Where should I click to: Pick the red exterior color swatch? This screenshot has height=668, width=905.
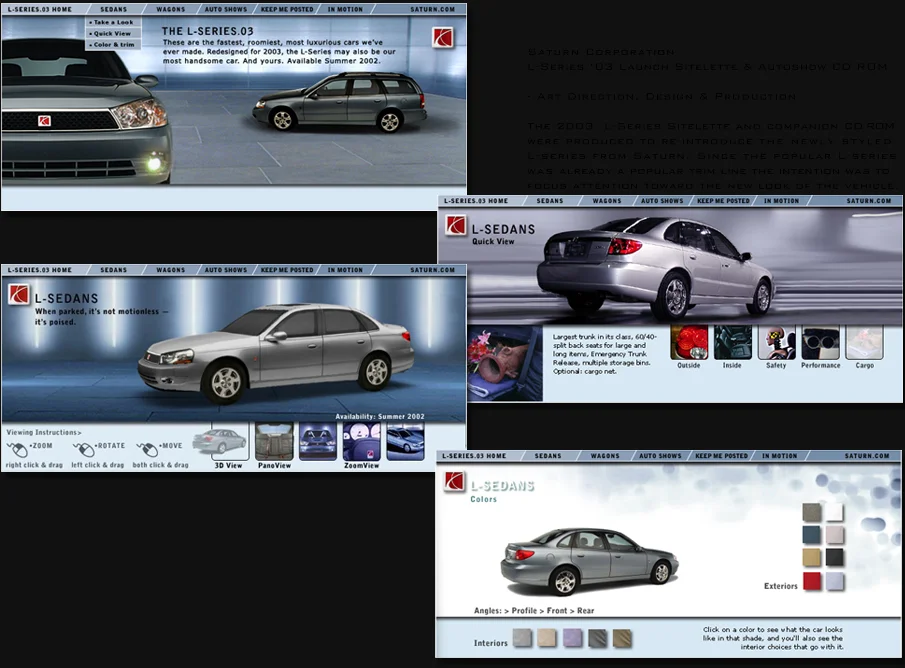[810, 582]
